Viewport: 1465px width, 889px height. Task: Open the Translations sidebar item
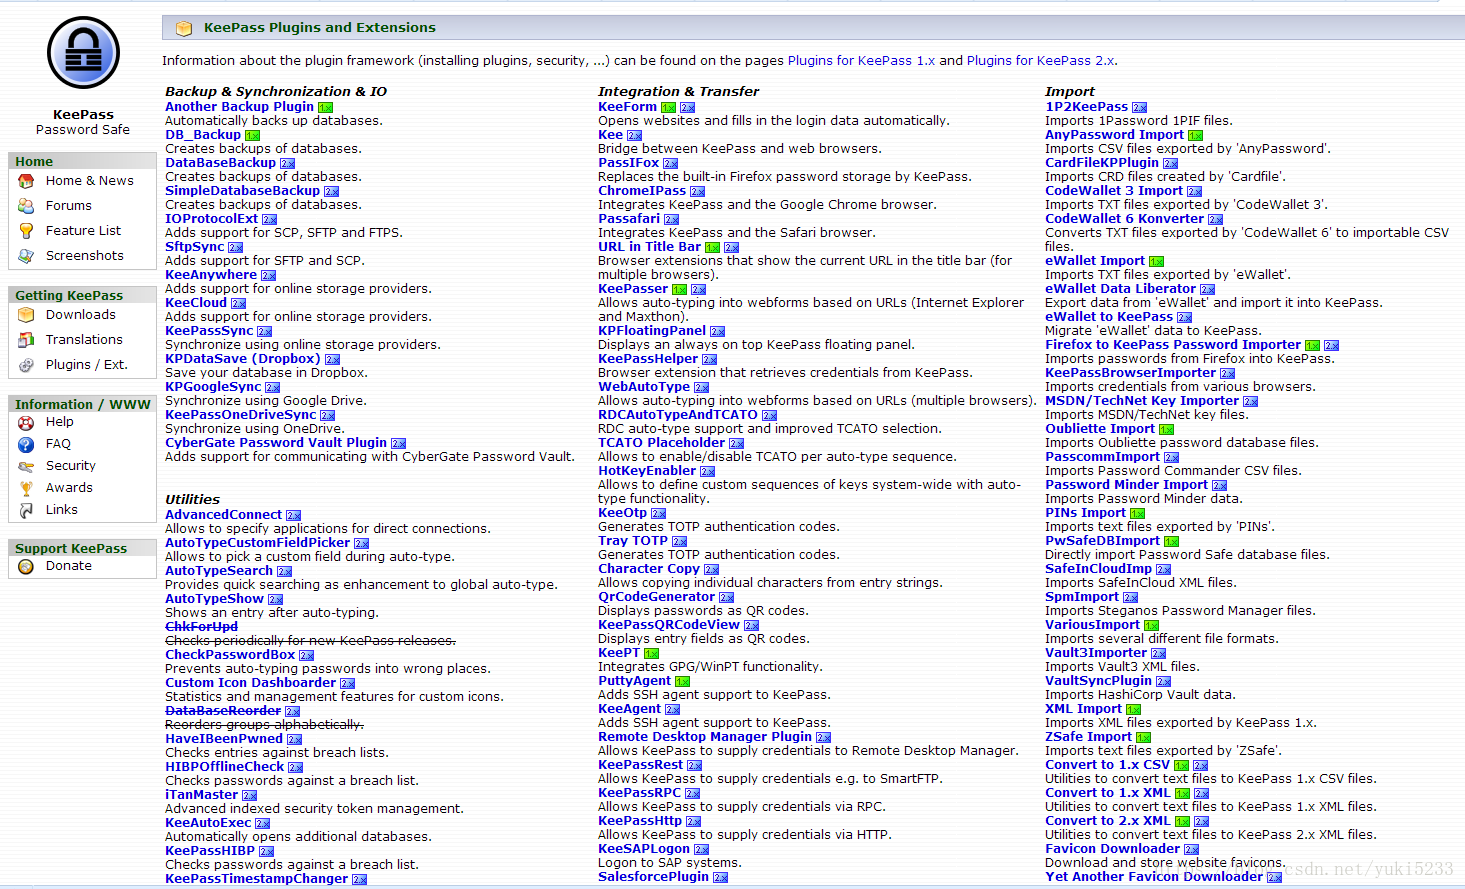[84, 340]
